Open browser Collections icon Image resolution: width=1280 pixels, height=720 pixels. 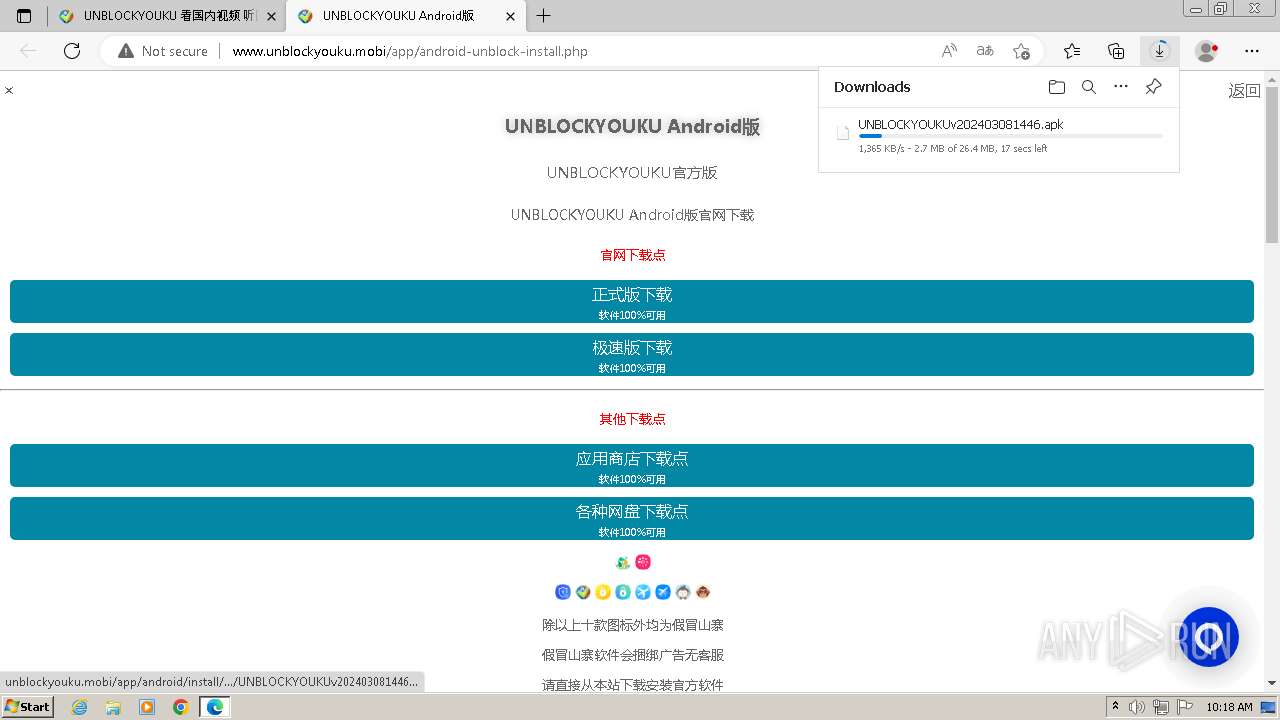click(1116, 51)
